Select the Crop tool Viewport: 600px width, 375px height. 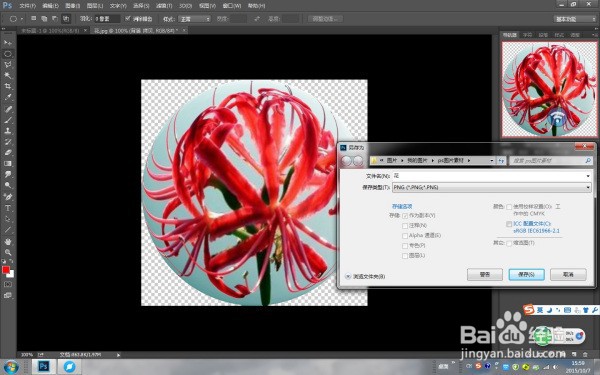click(x=8, y=86)
